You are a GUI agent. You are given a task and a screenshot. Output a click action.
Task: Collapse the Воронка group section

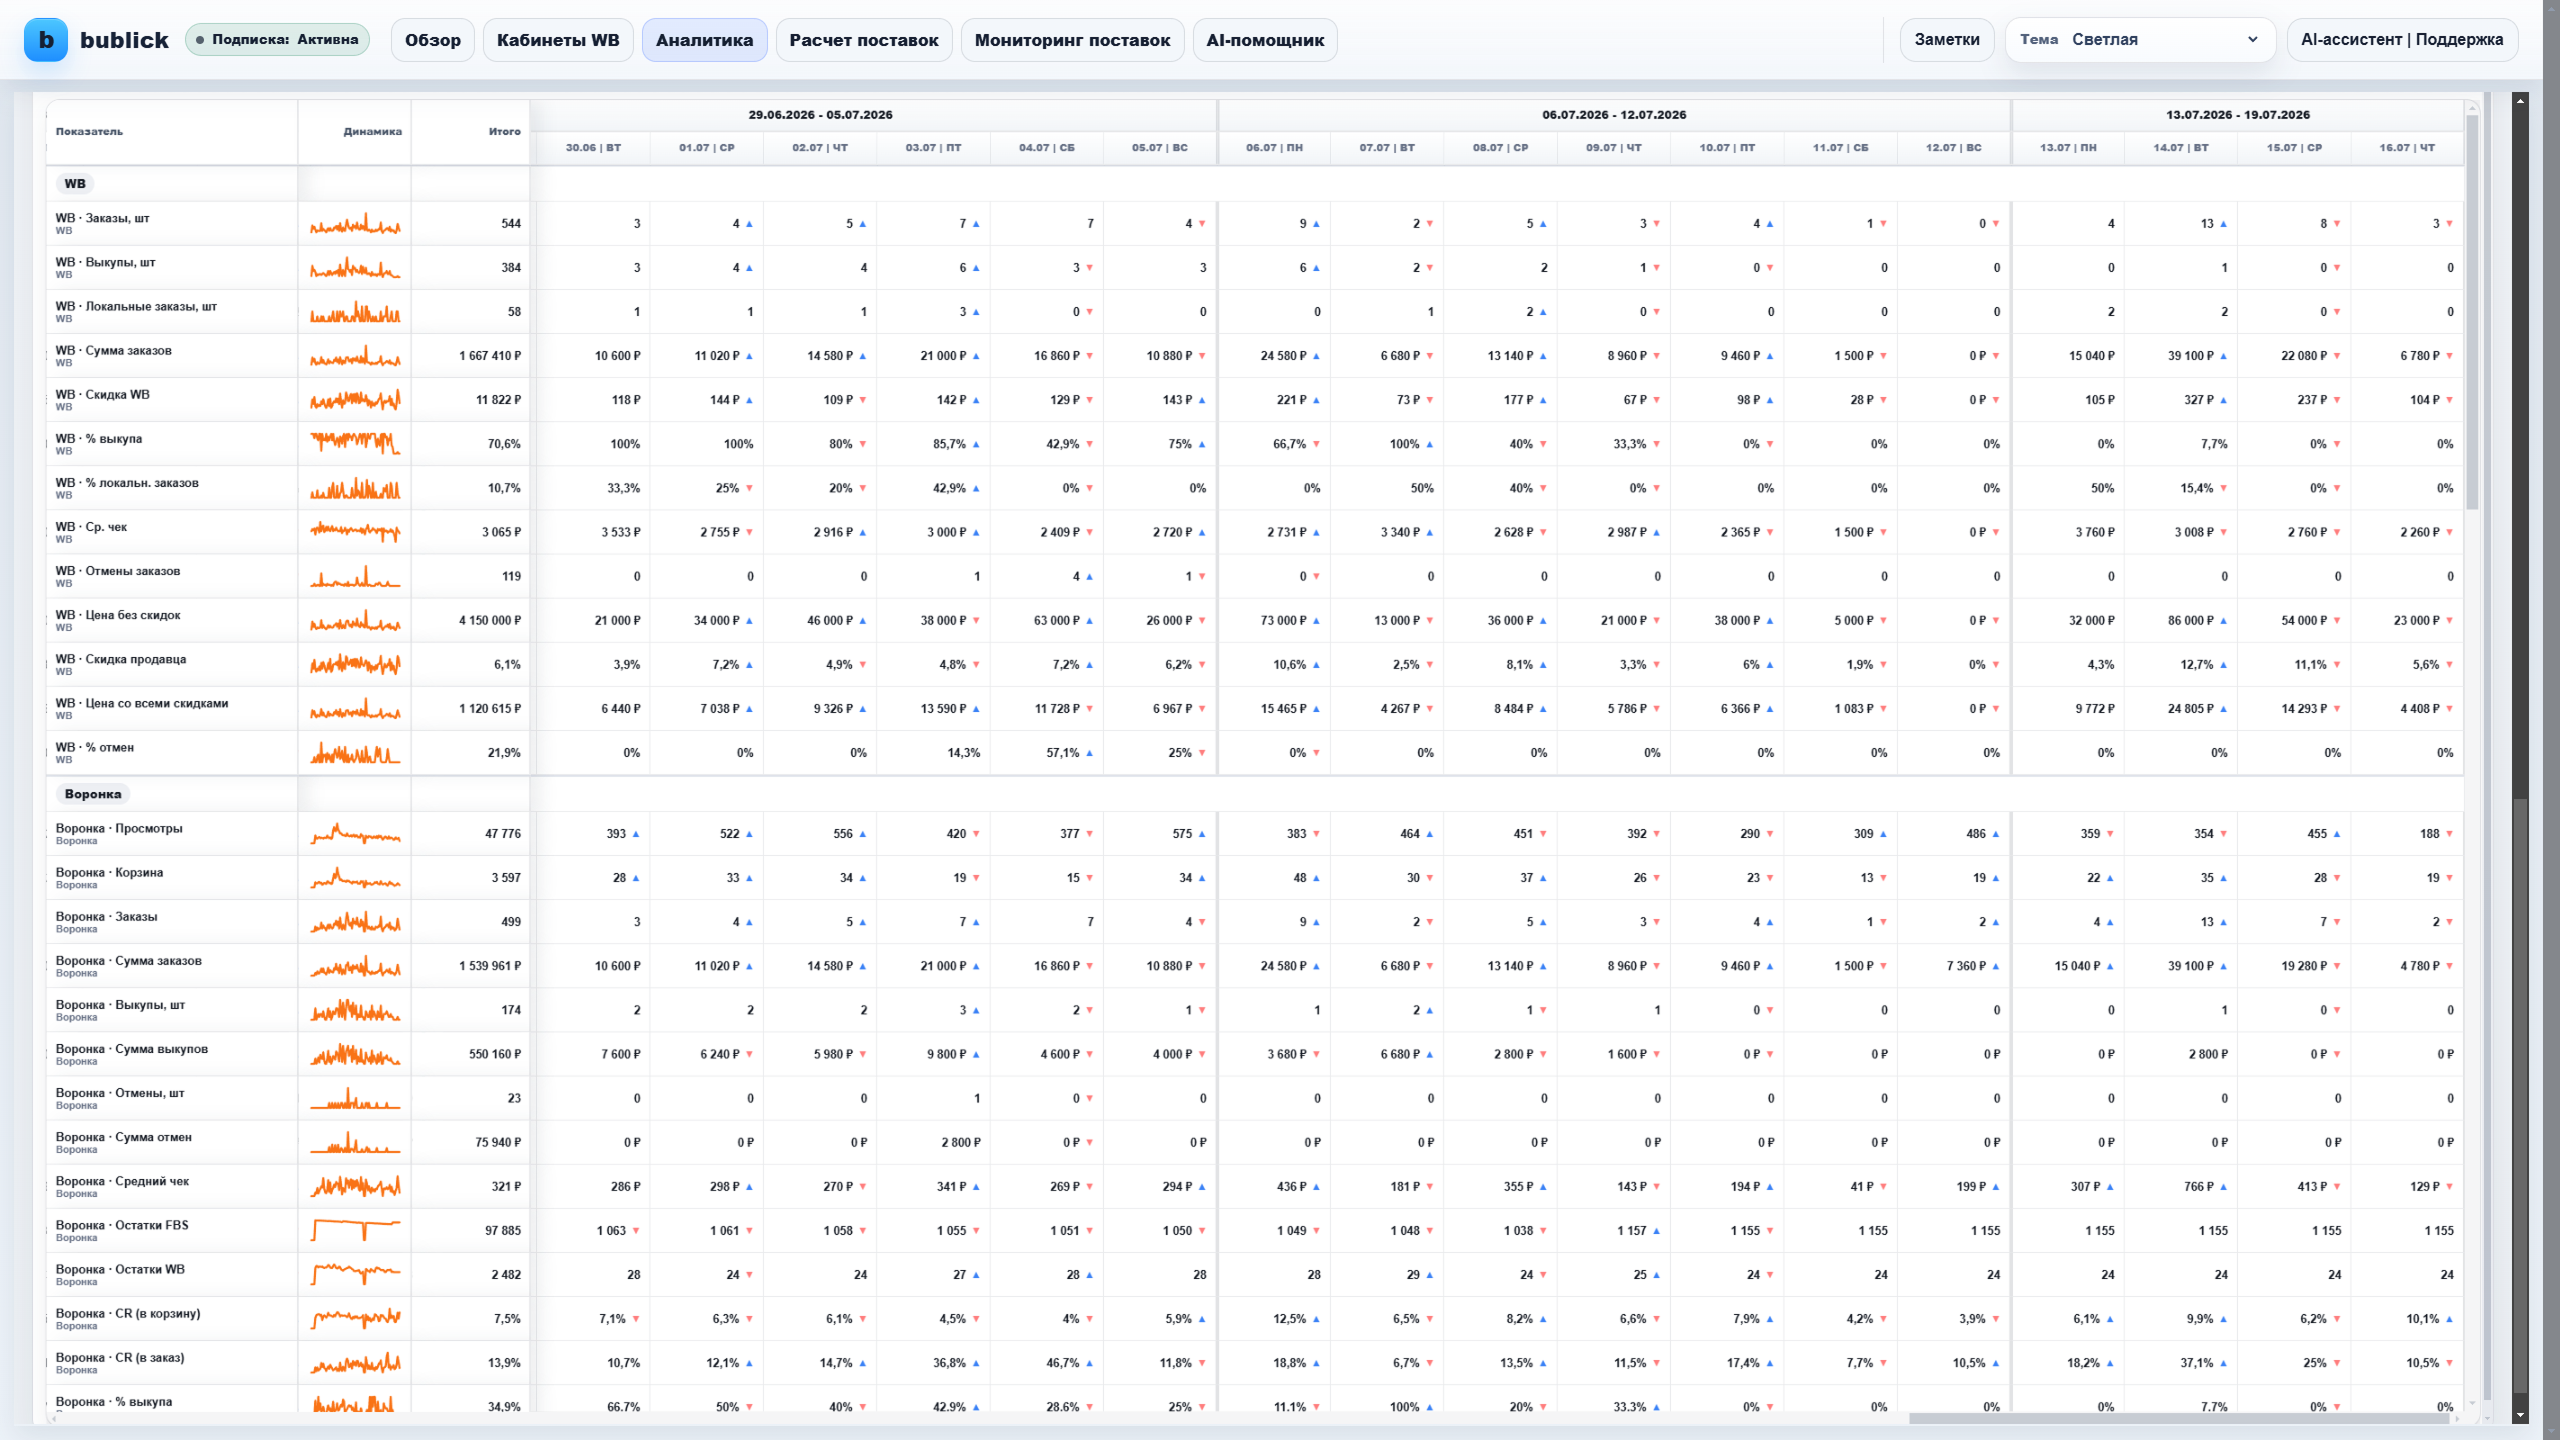pos(93,794)
